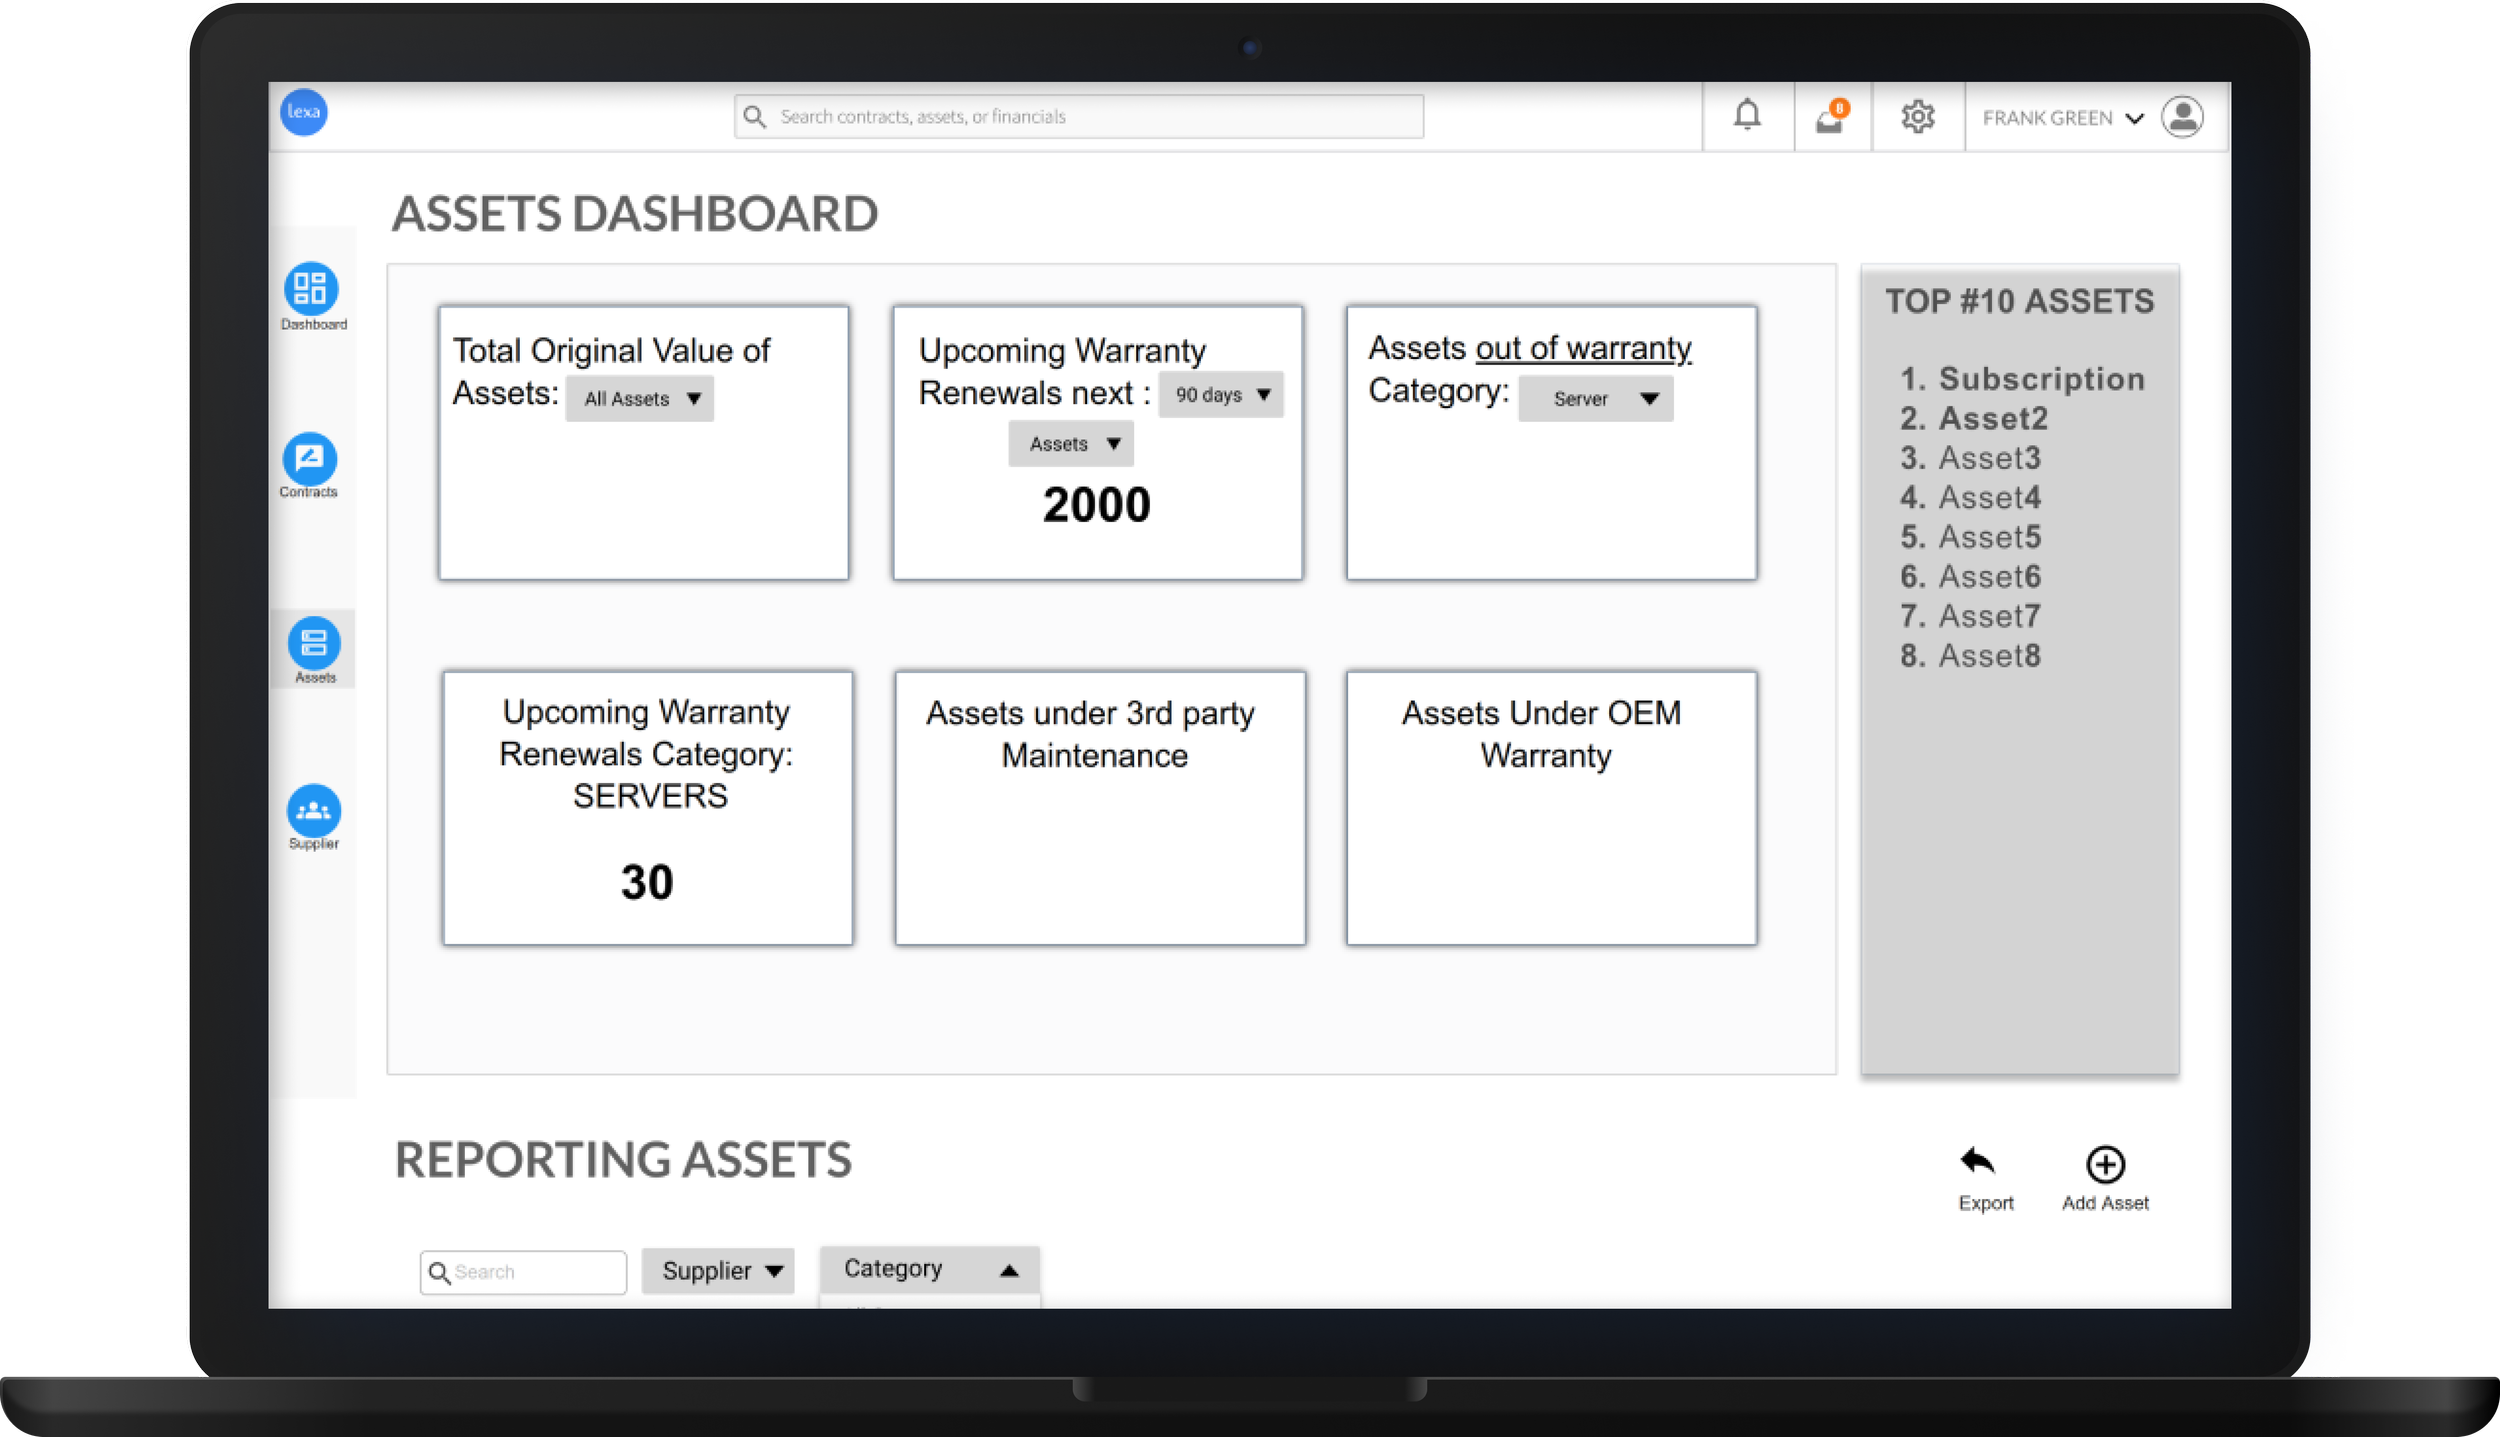
Task: Open Assets Under OEM Warranty card
Action: pyautogui.click(x=1551, y=808)
